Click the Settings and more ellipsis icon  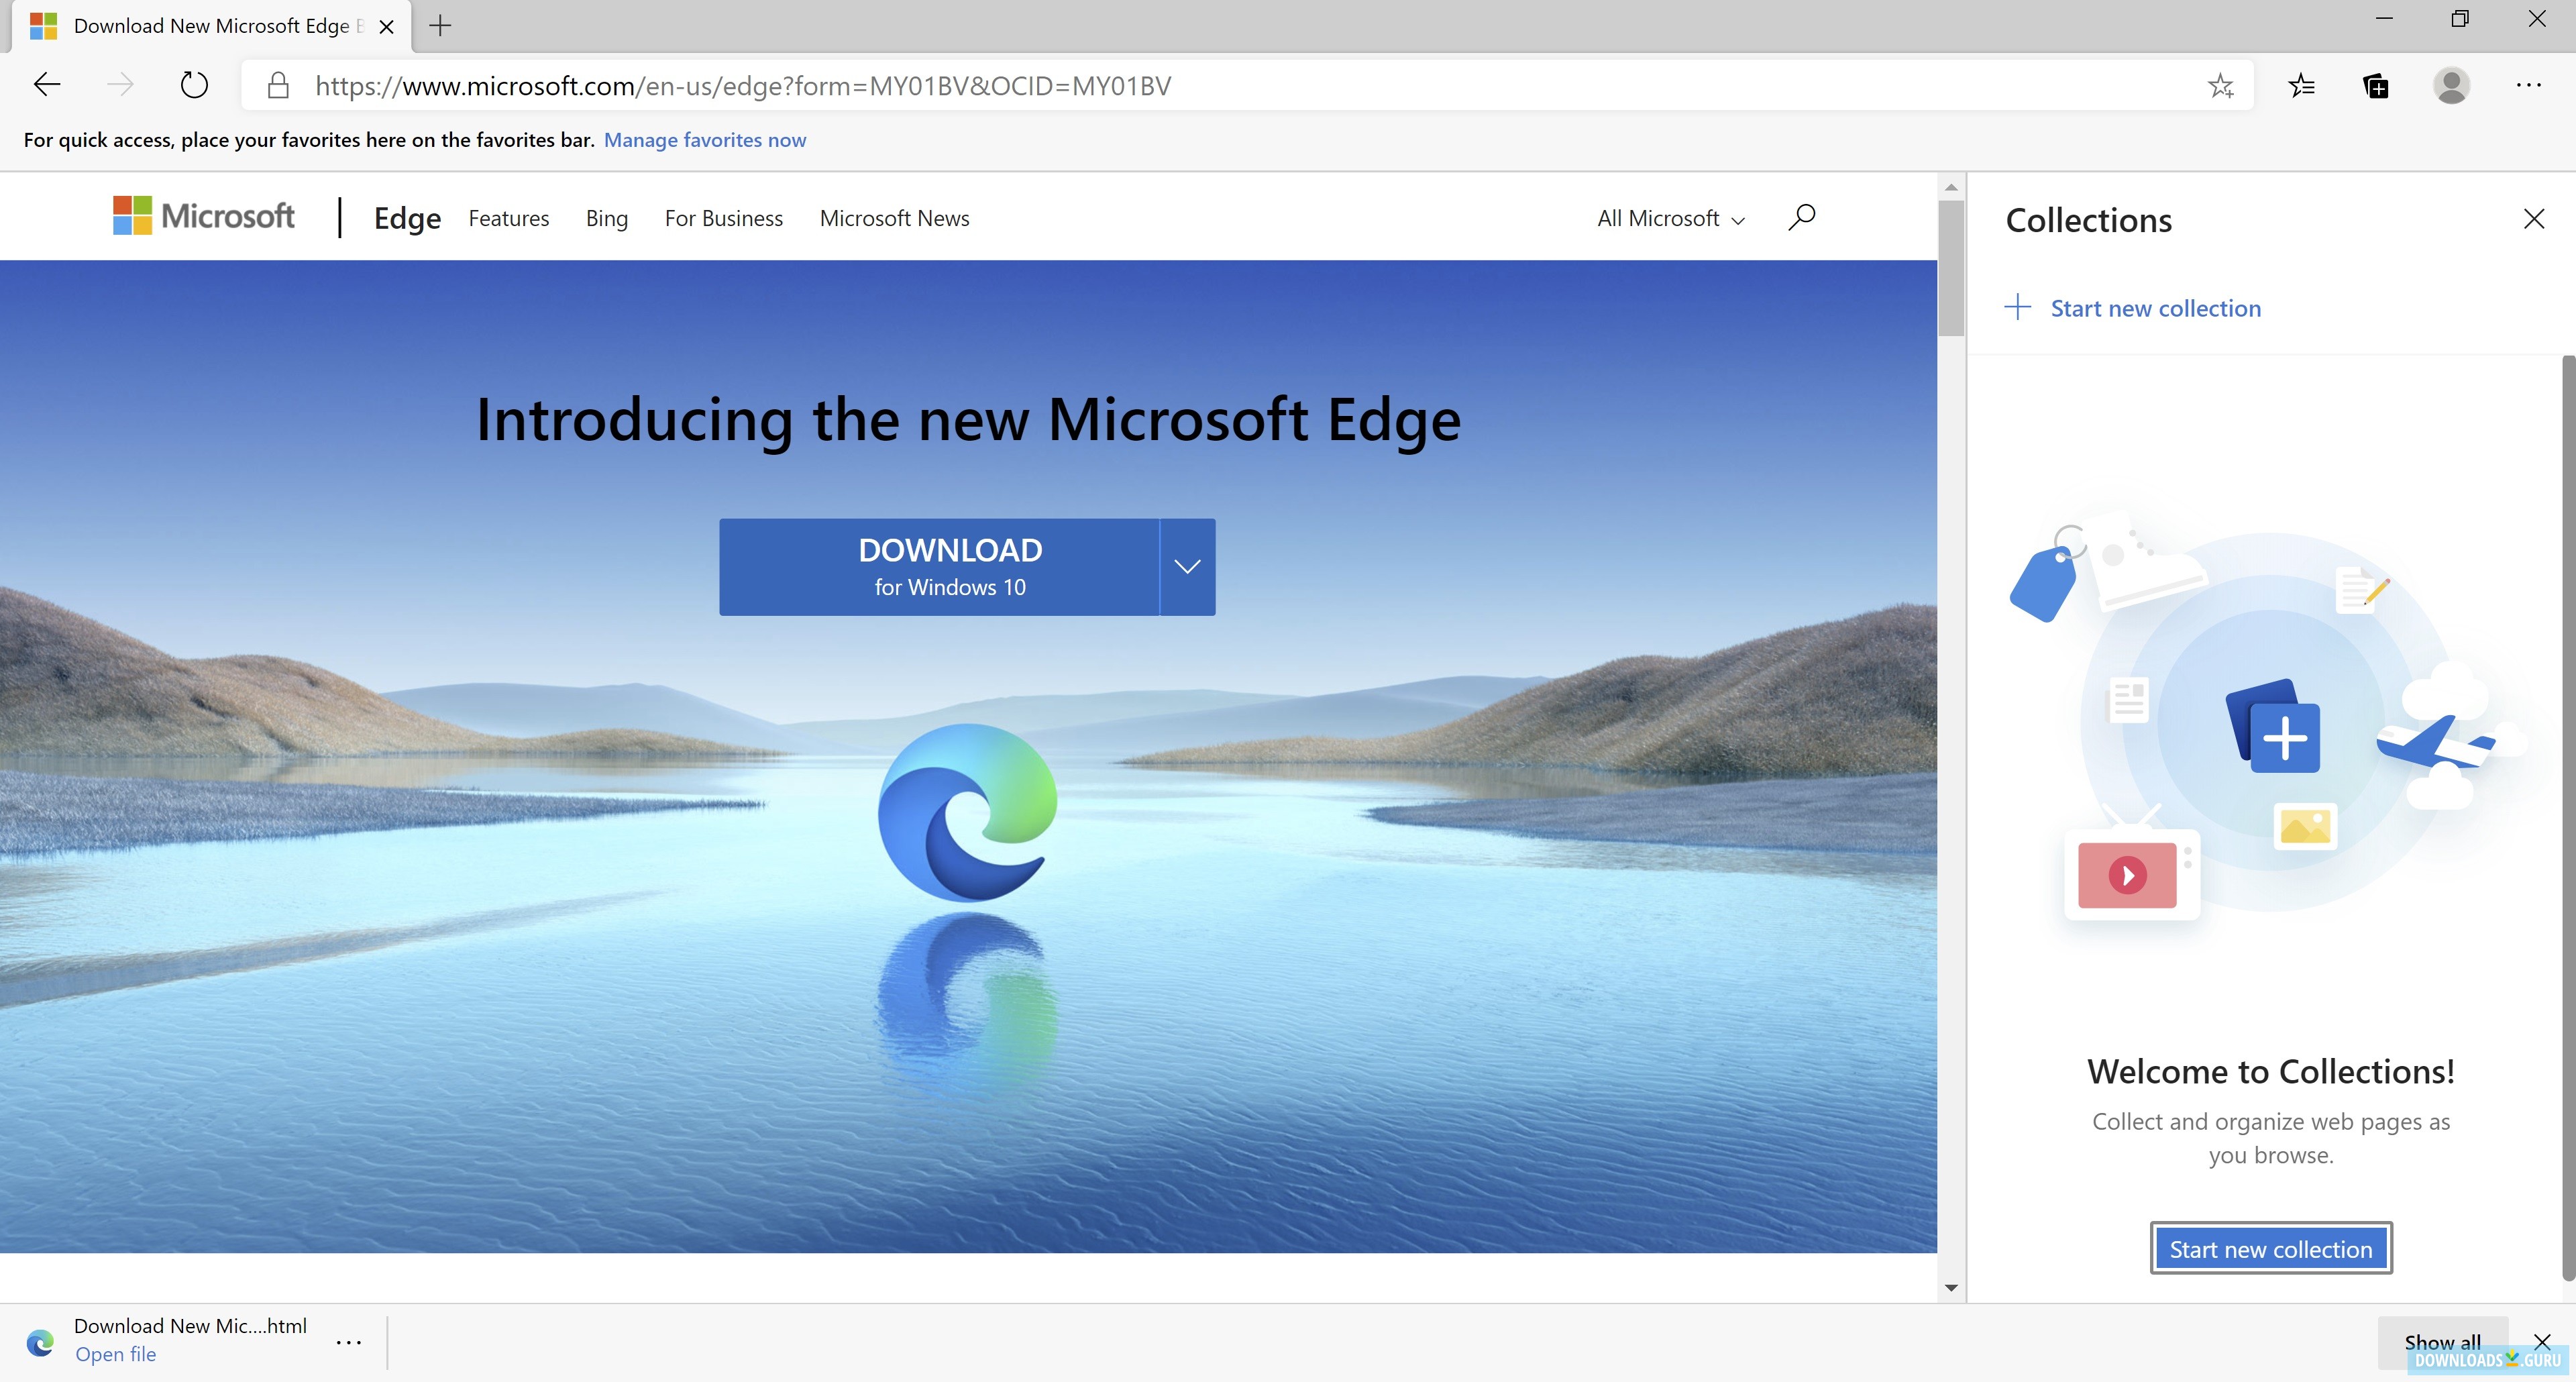tap(2530, 85)
